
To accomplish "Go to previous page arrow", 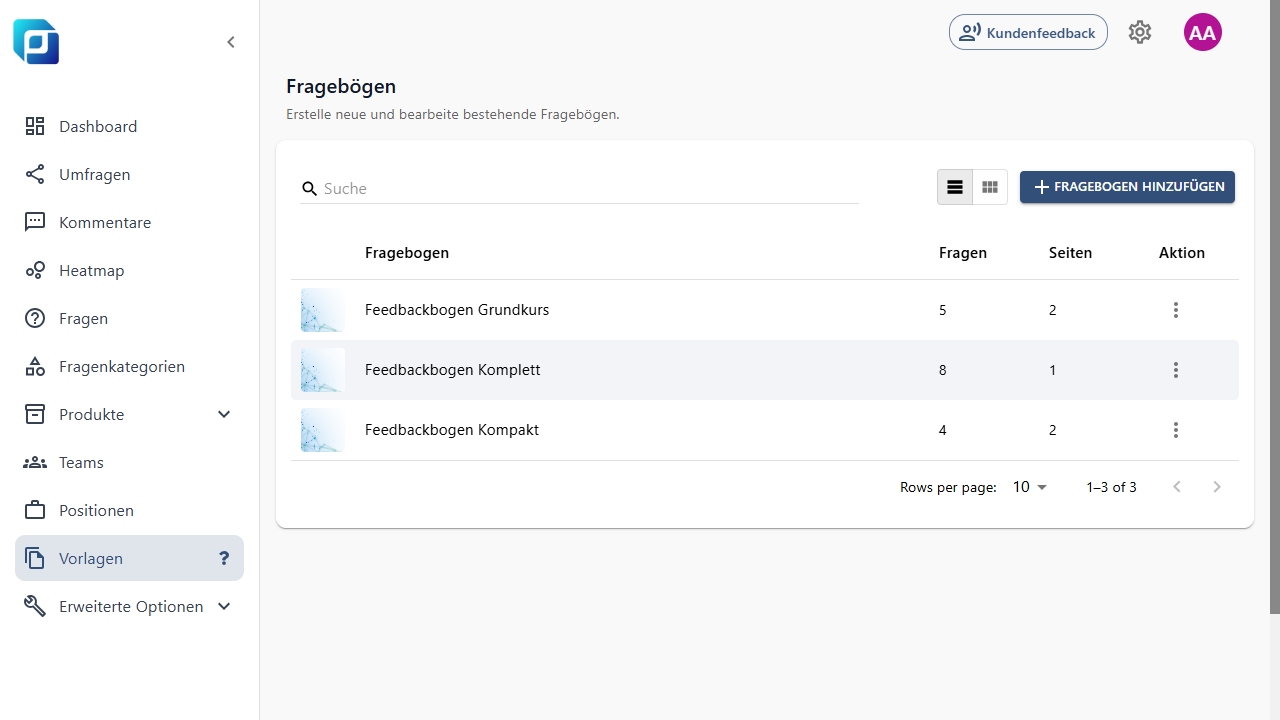I will coord(1177,487).
